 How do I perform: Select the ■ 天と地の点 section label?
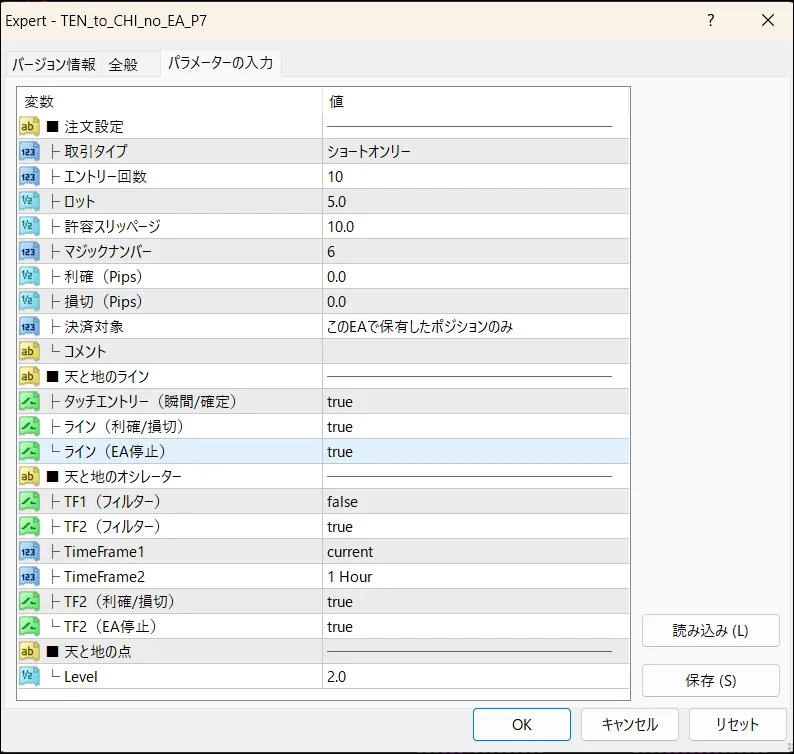pos(89,651)
